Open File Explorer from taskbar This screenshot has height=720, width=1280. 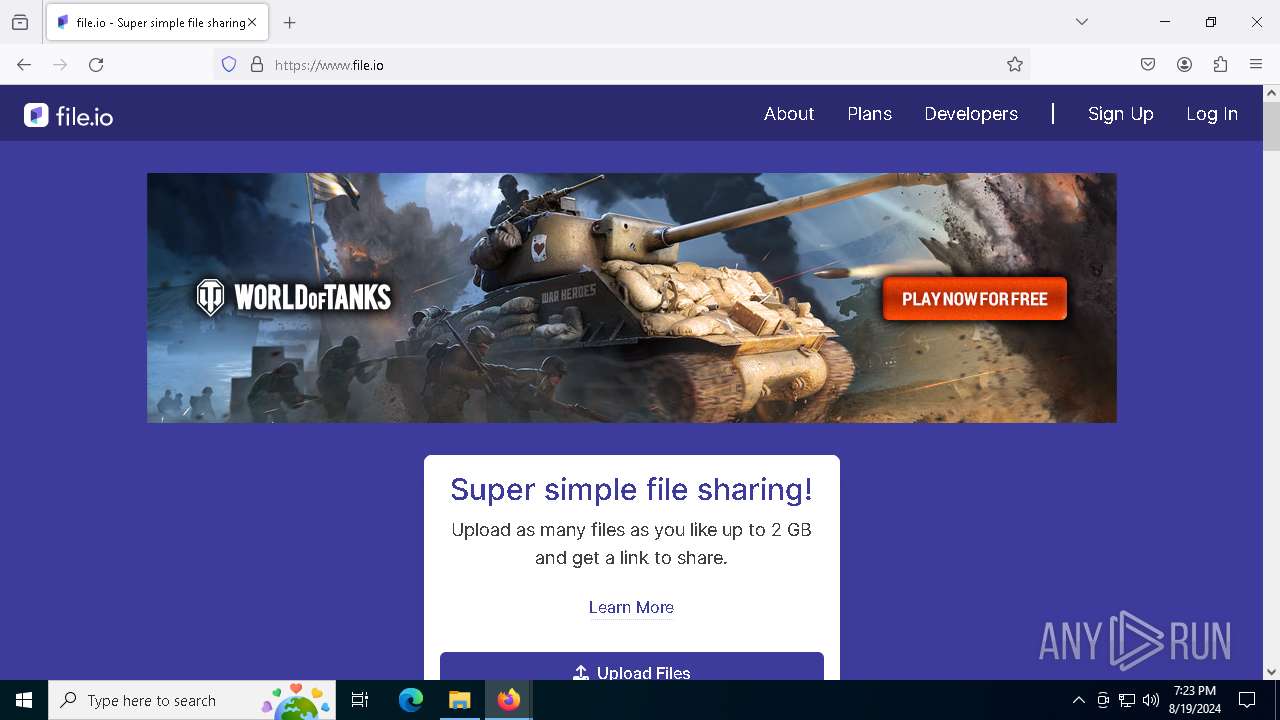point(459,700)
